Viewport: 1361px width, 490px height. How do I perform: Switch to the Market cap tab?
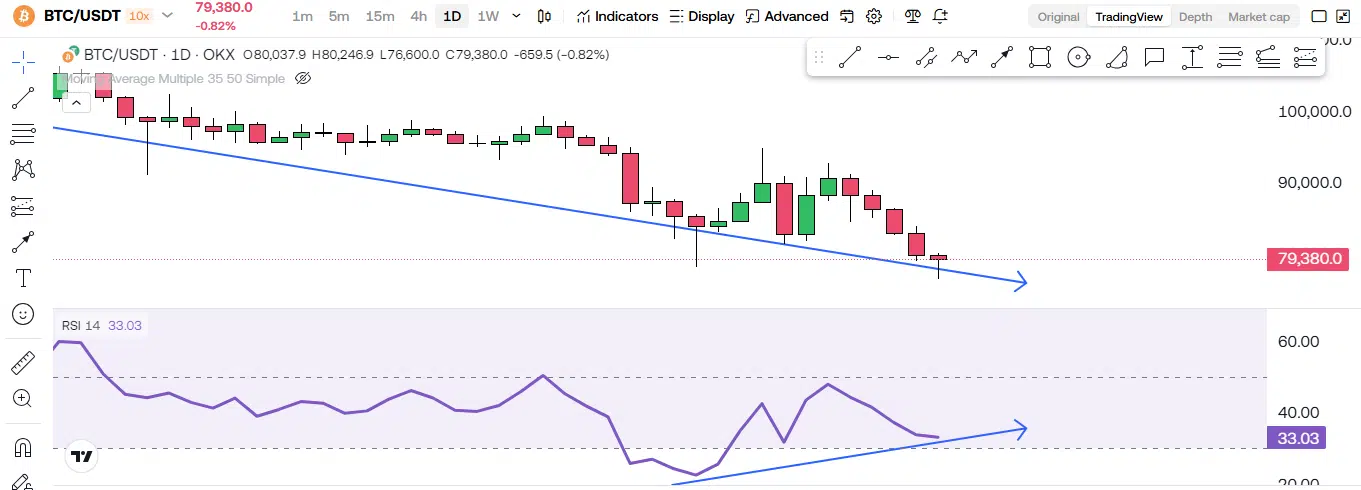click(1258, 16)
